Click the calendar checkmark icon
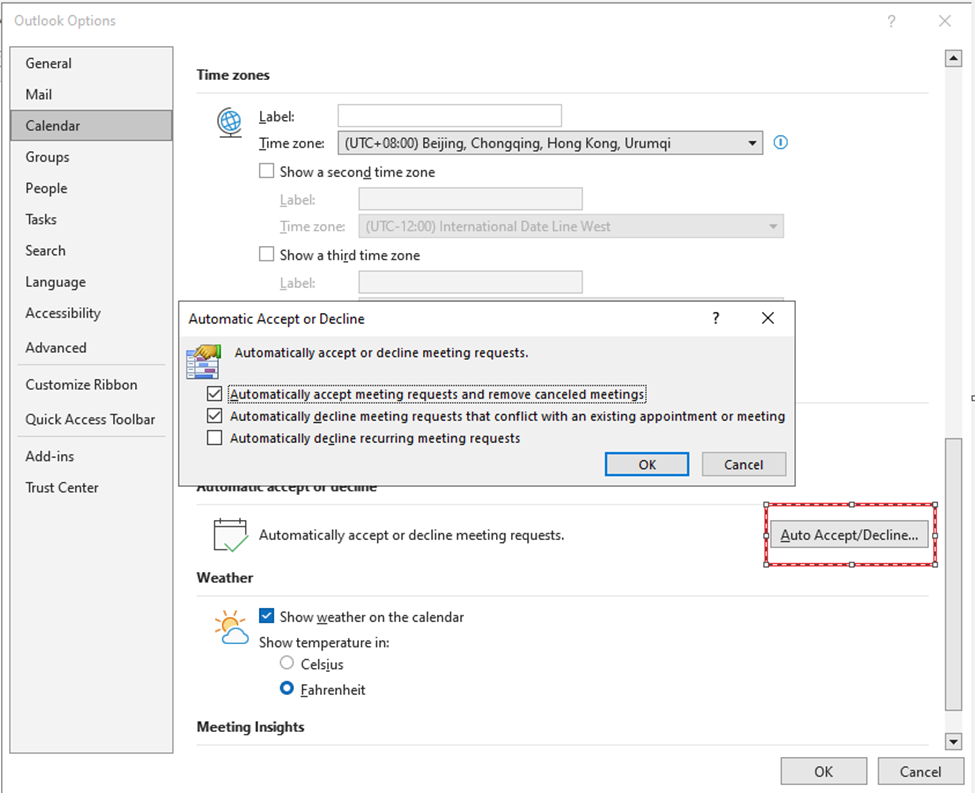975x793 pixels. [x=230, y=536]
